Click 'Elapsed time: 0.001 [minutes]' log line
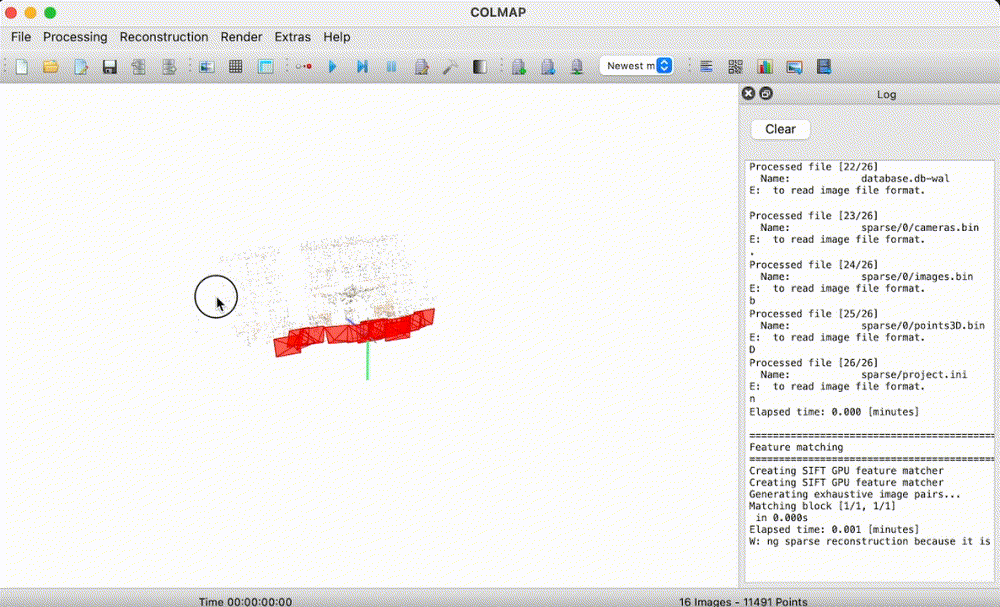 834,529
